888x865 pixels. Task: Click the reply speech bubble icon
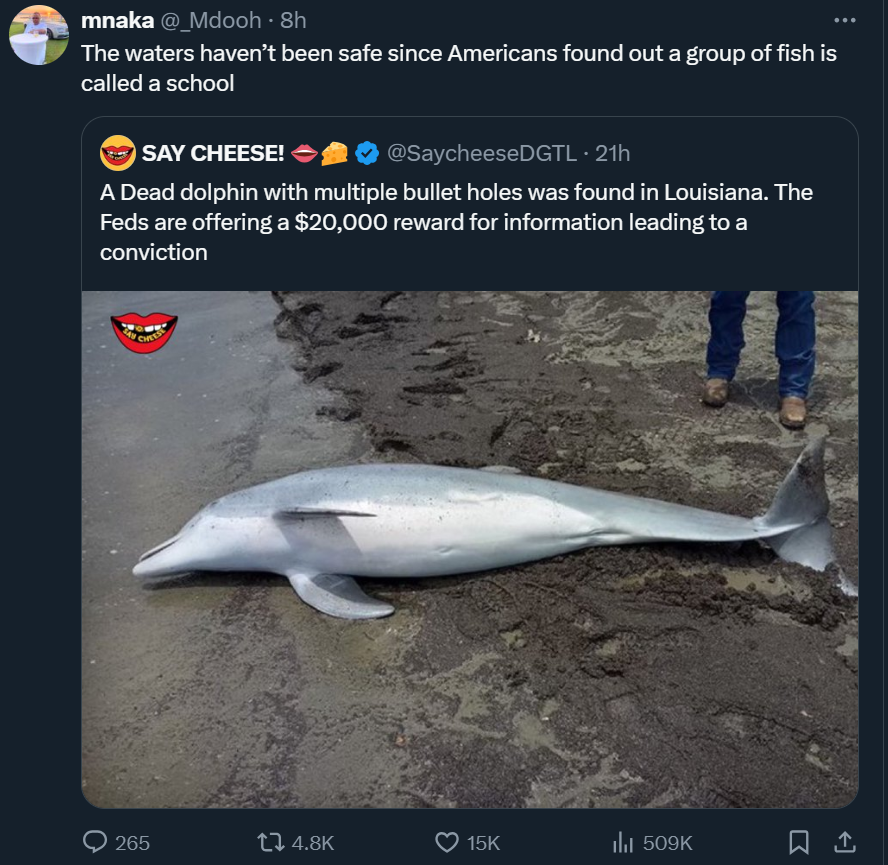coord(97,843)
